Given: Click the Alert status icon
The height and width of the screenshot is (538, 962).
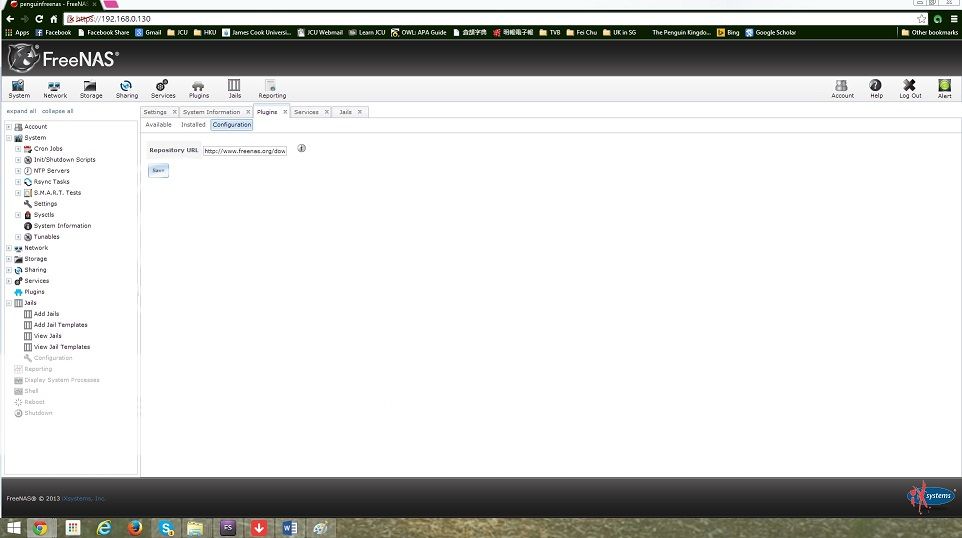Looking at the screenshot, I should [x=944, y=89].
